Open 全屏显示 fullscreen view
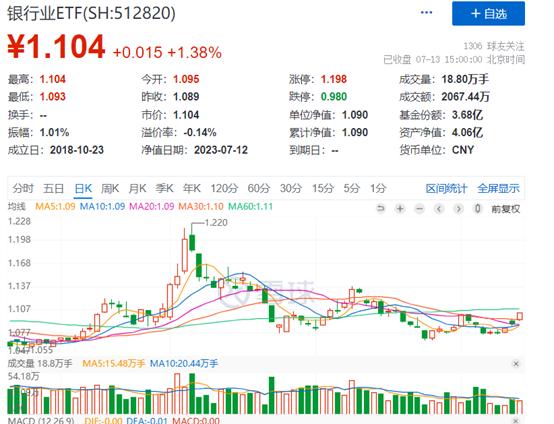Viewport: 554px width, 424px height. pos(498,189)
